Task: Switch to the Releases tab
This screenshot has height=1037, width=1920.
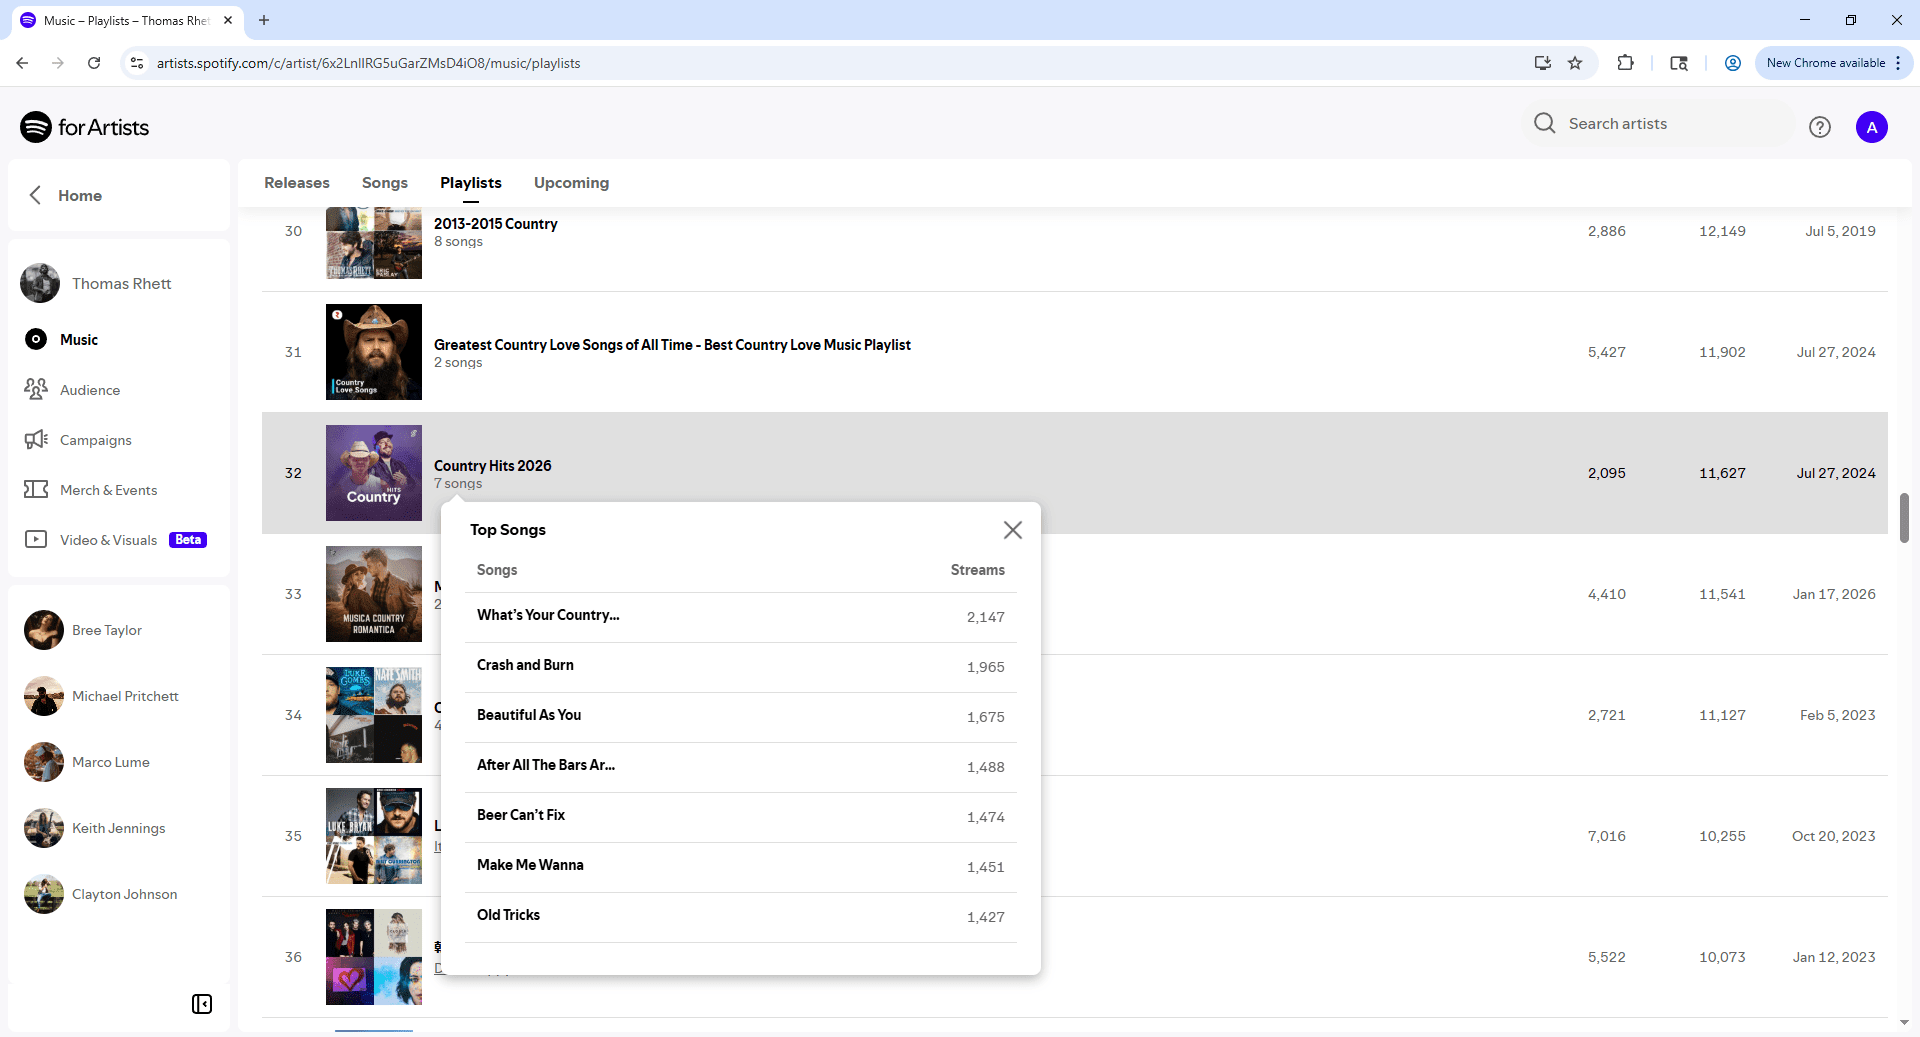Action: click(x=297, y=183)
